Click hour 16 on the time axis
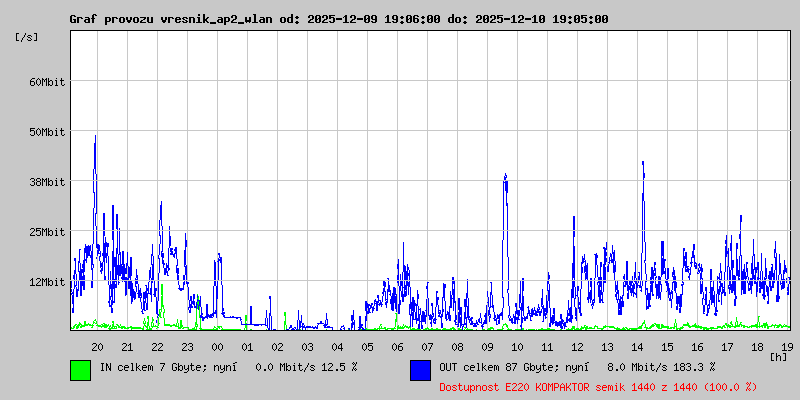The height and width of the screenshot is (400, 800). click(697, 347)
